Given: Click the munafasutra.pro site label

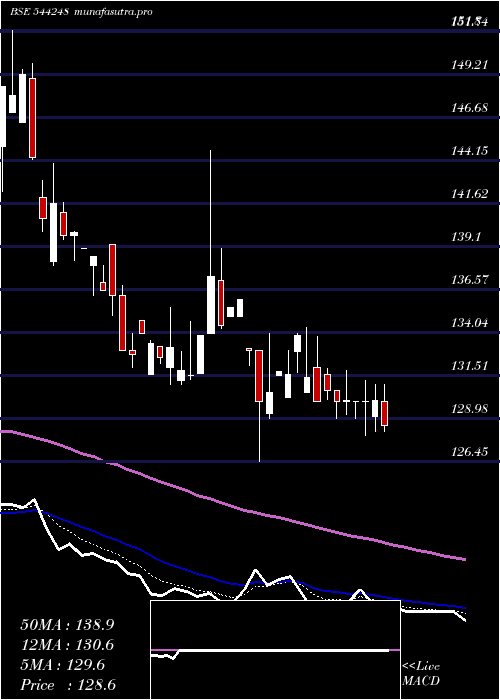Looking at the screenshot, I should [x=113, y=12].
